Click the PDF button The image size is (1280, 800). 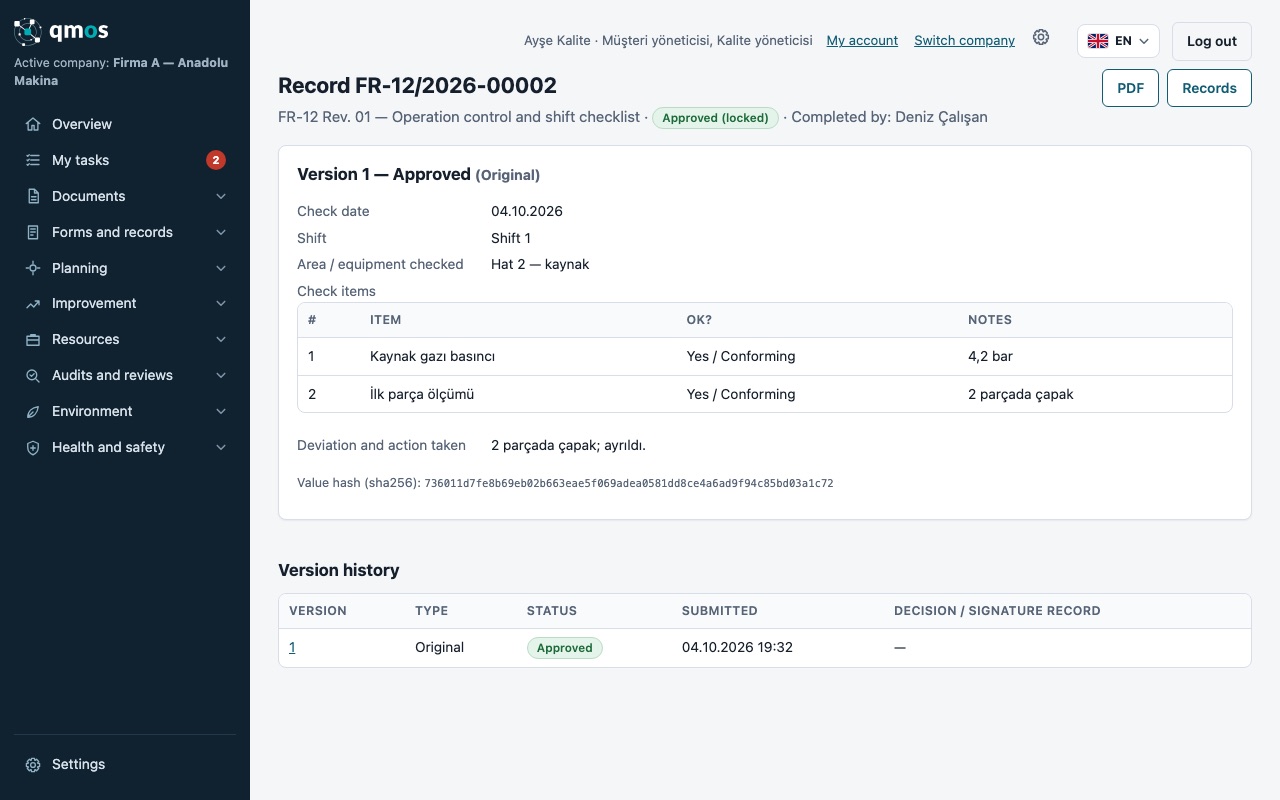point(1130,88)
